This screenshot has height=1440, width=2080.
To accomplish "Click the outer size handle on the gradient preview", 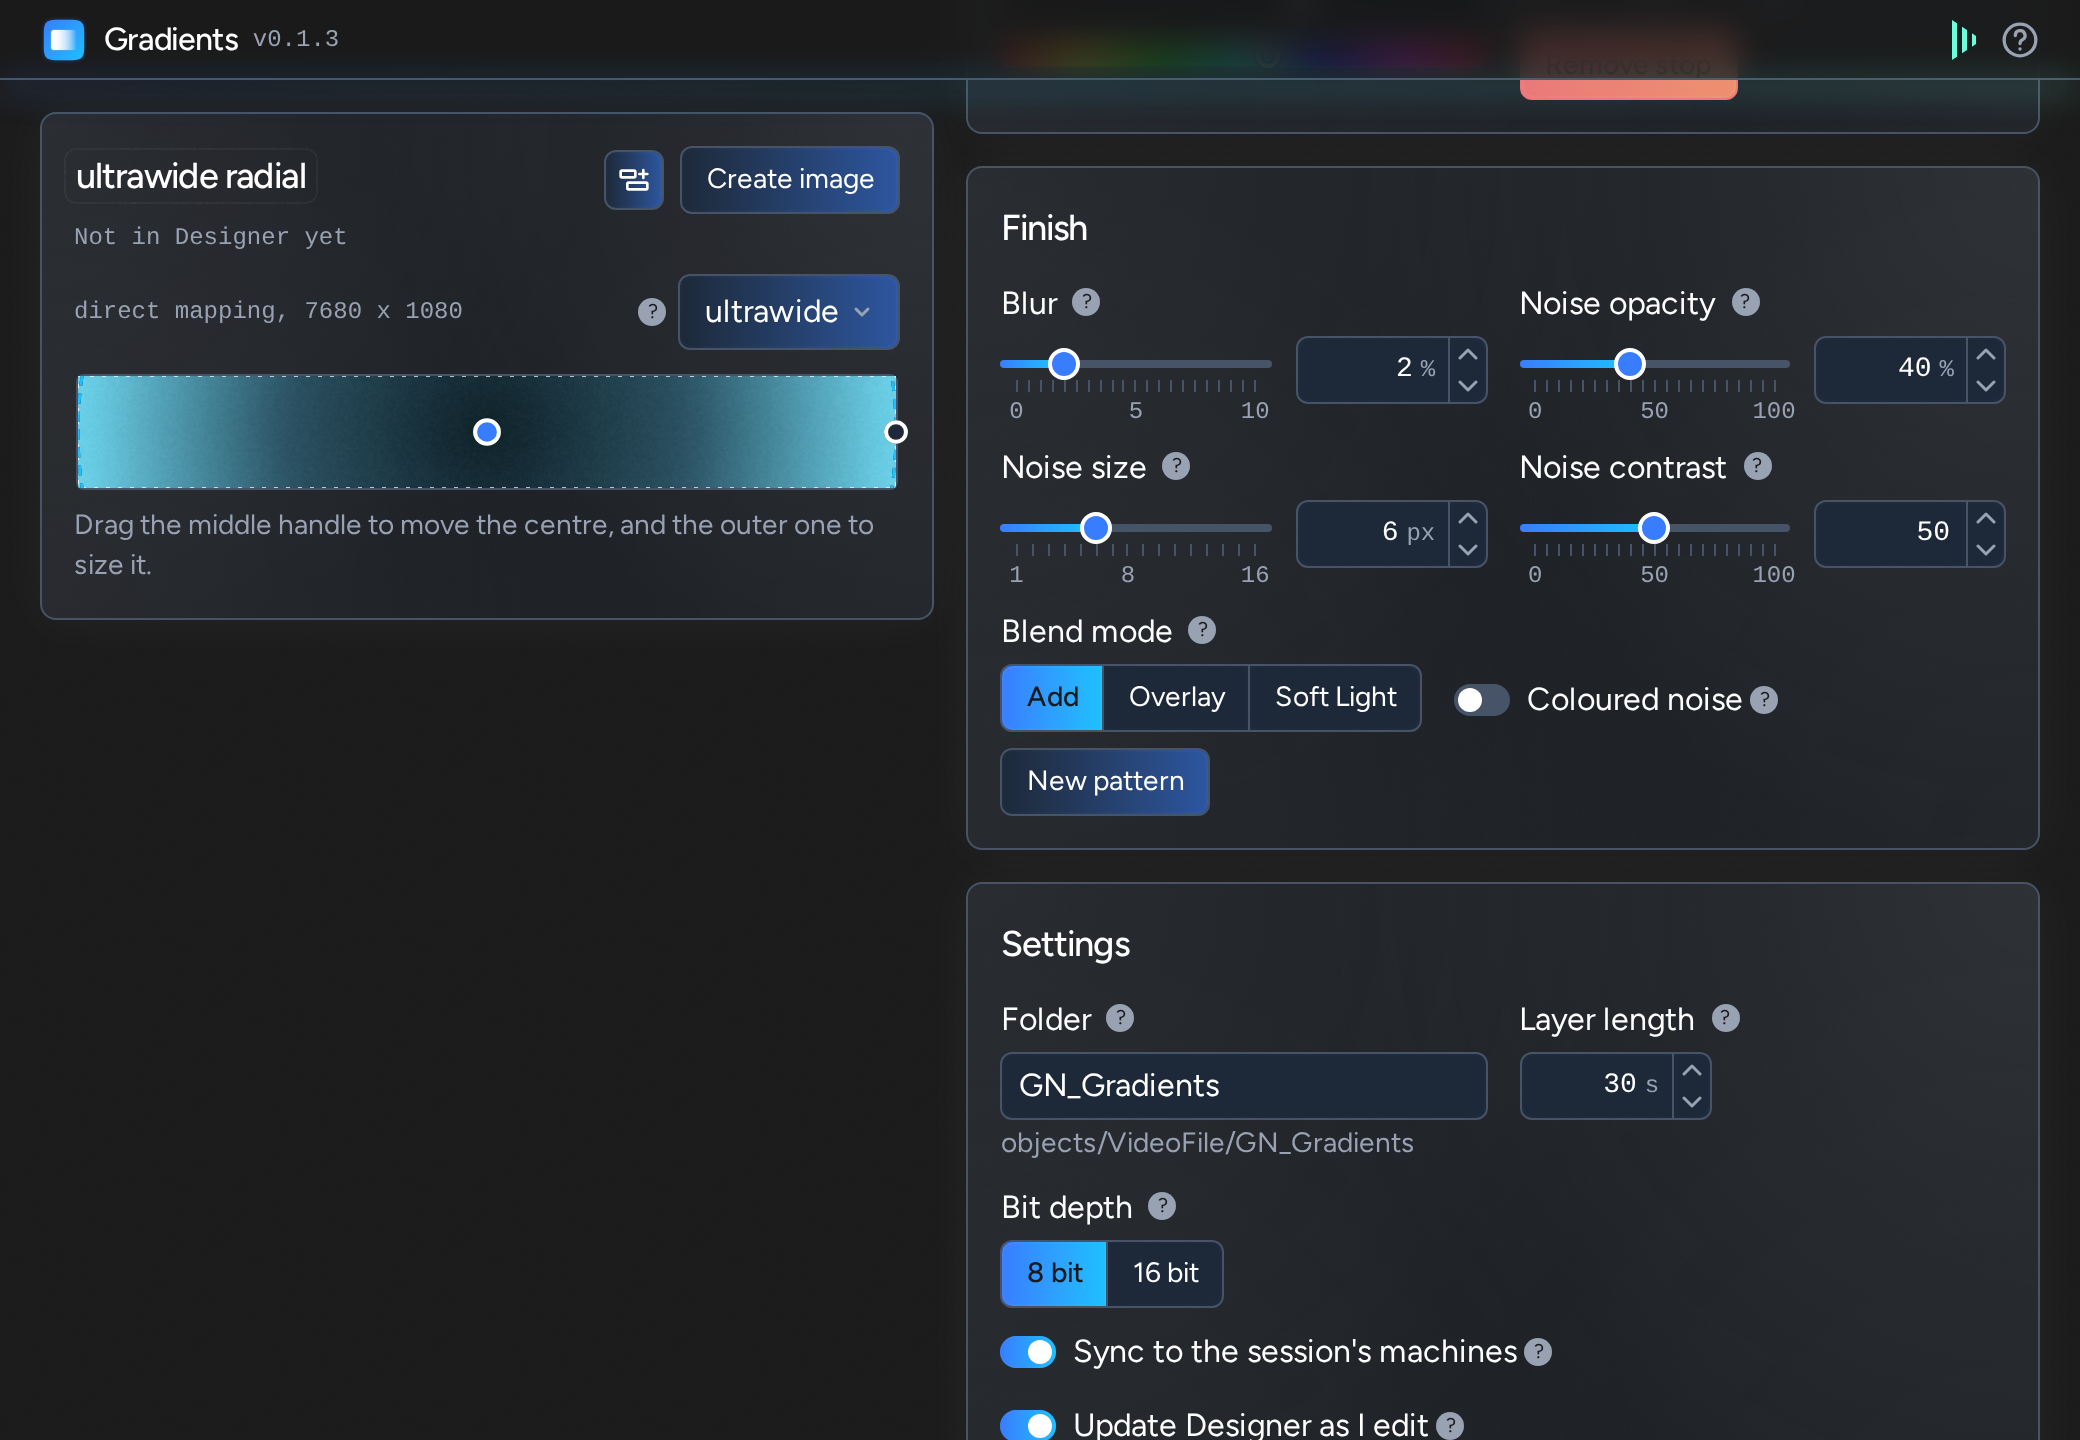I will tap(896, 432).
